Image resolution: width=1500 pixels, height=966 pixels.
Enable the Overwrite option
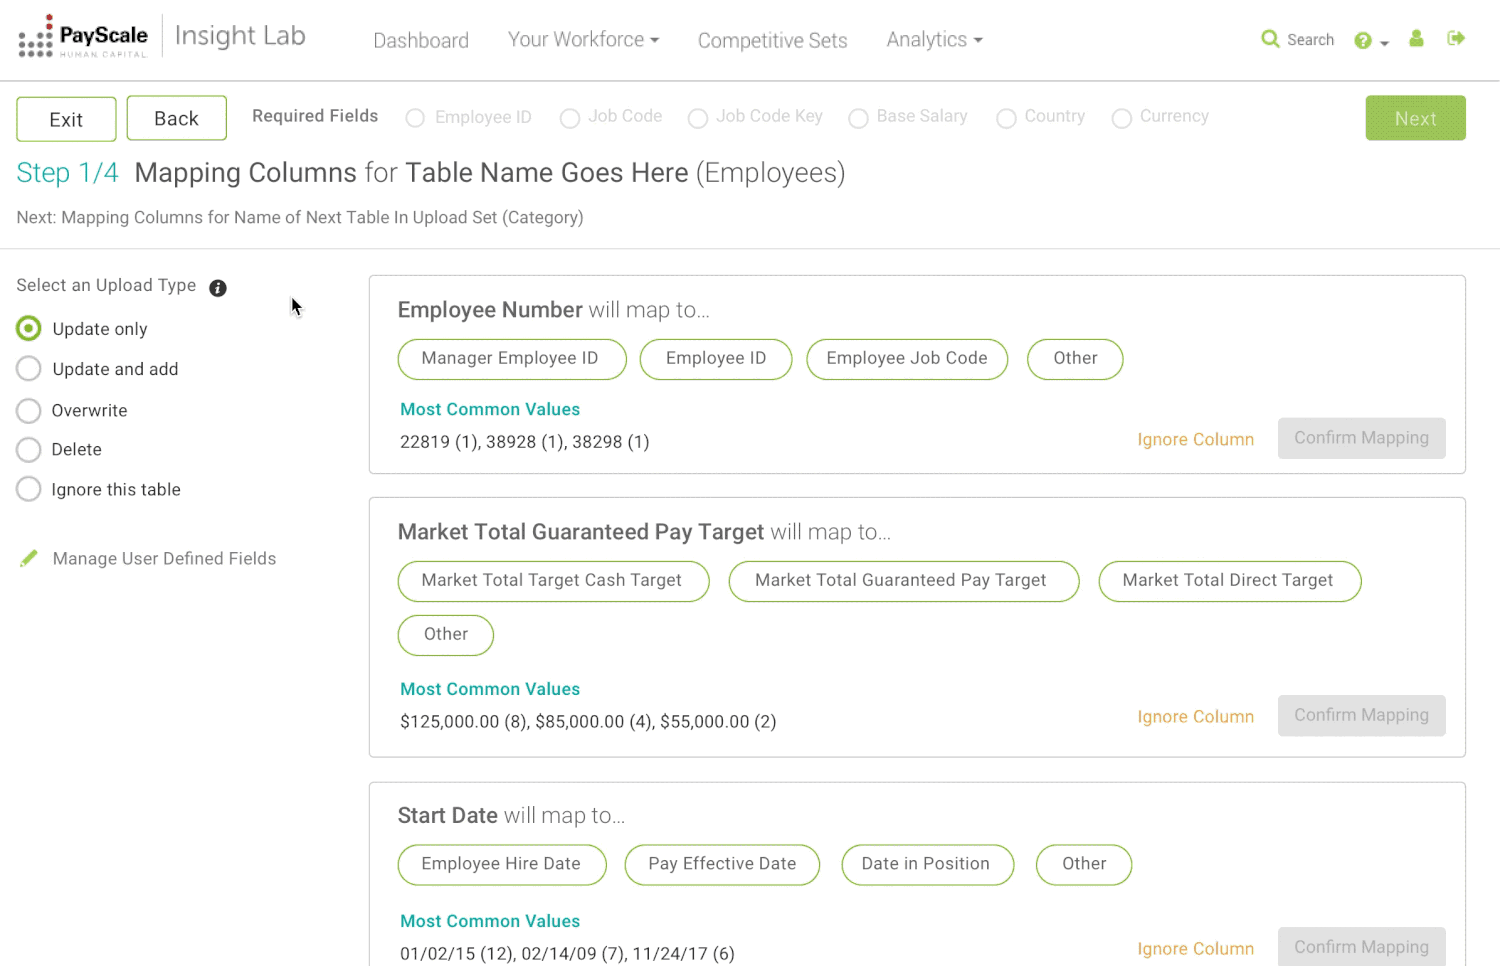(x=28, y=410)
